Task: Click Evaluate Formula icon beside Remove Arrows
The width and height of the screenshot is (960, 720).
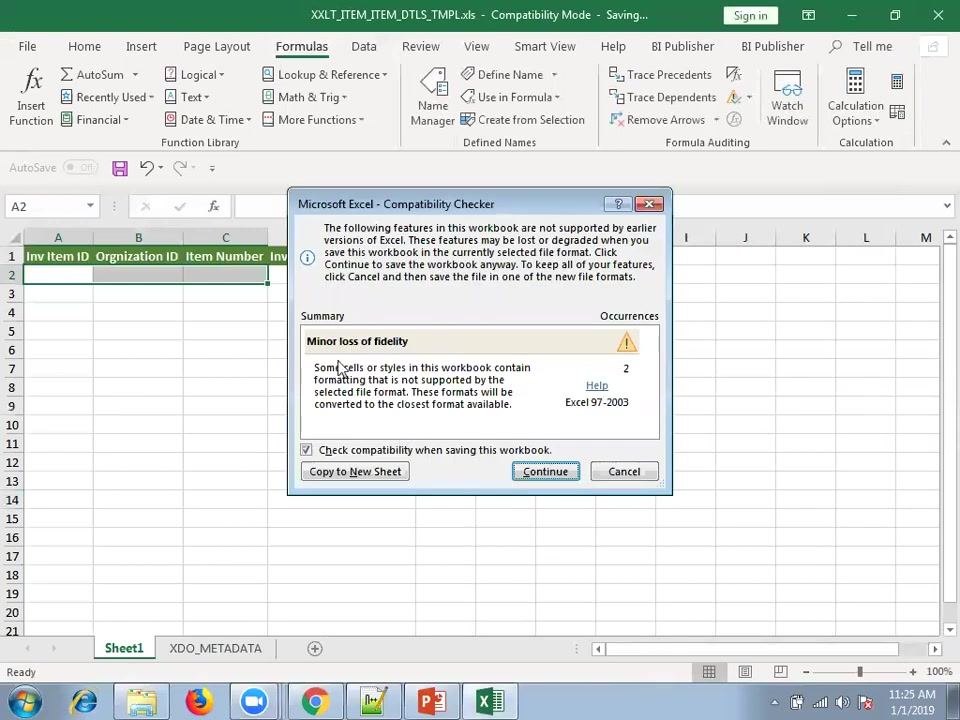Action: (x=733, y=119)
